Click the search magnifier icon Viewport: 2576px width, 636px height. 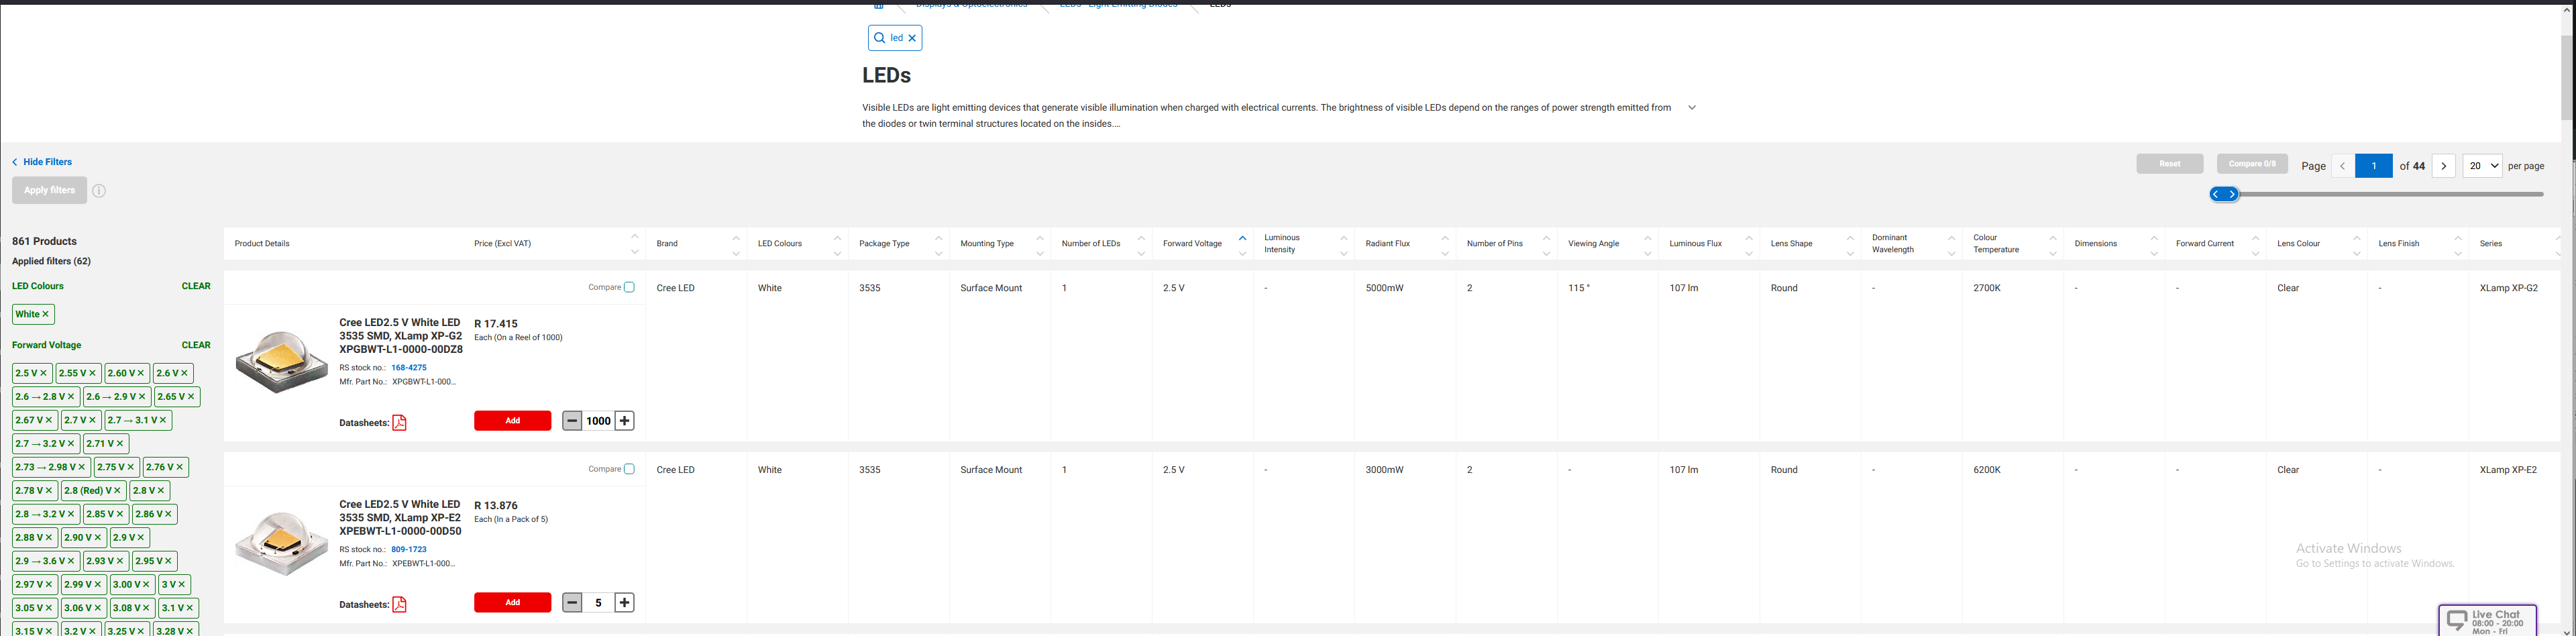pyautogui.click(x=879, y=38)
